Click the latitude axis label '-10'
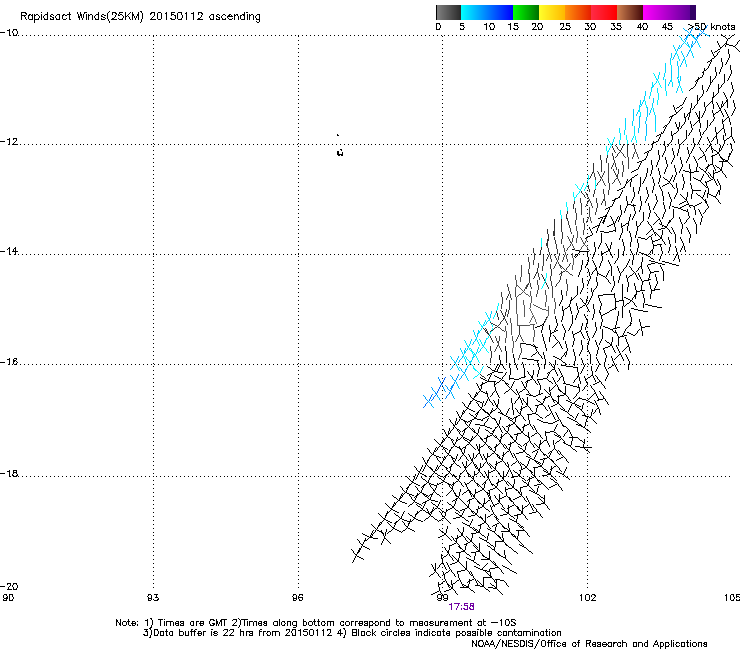Image resolution: width=740 pixels, height=650 pixels. coord(9,33)
